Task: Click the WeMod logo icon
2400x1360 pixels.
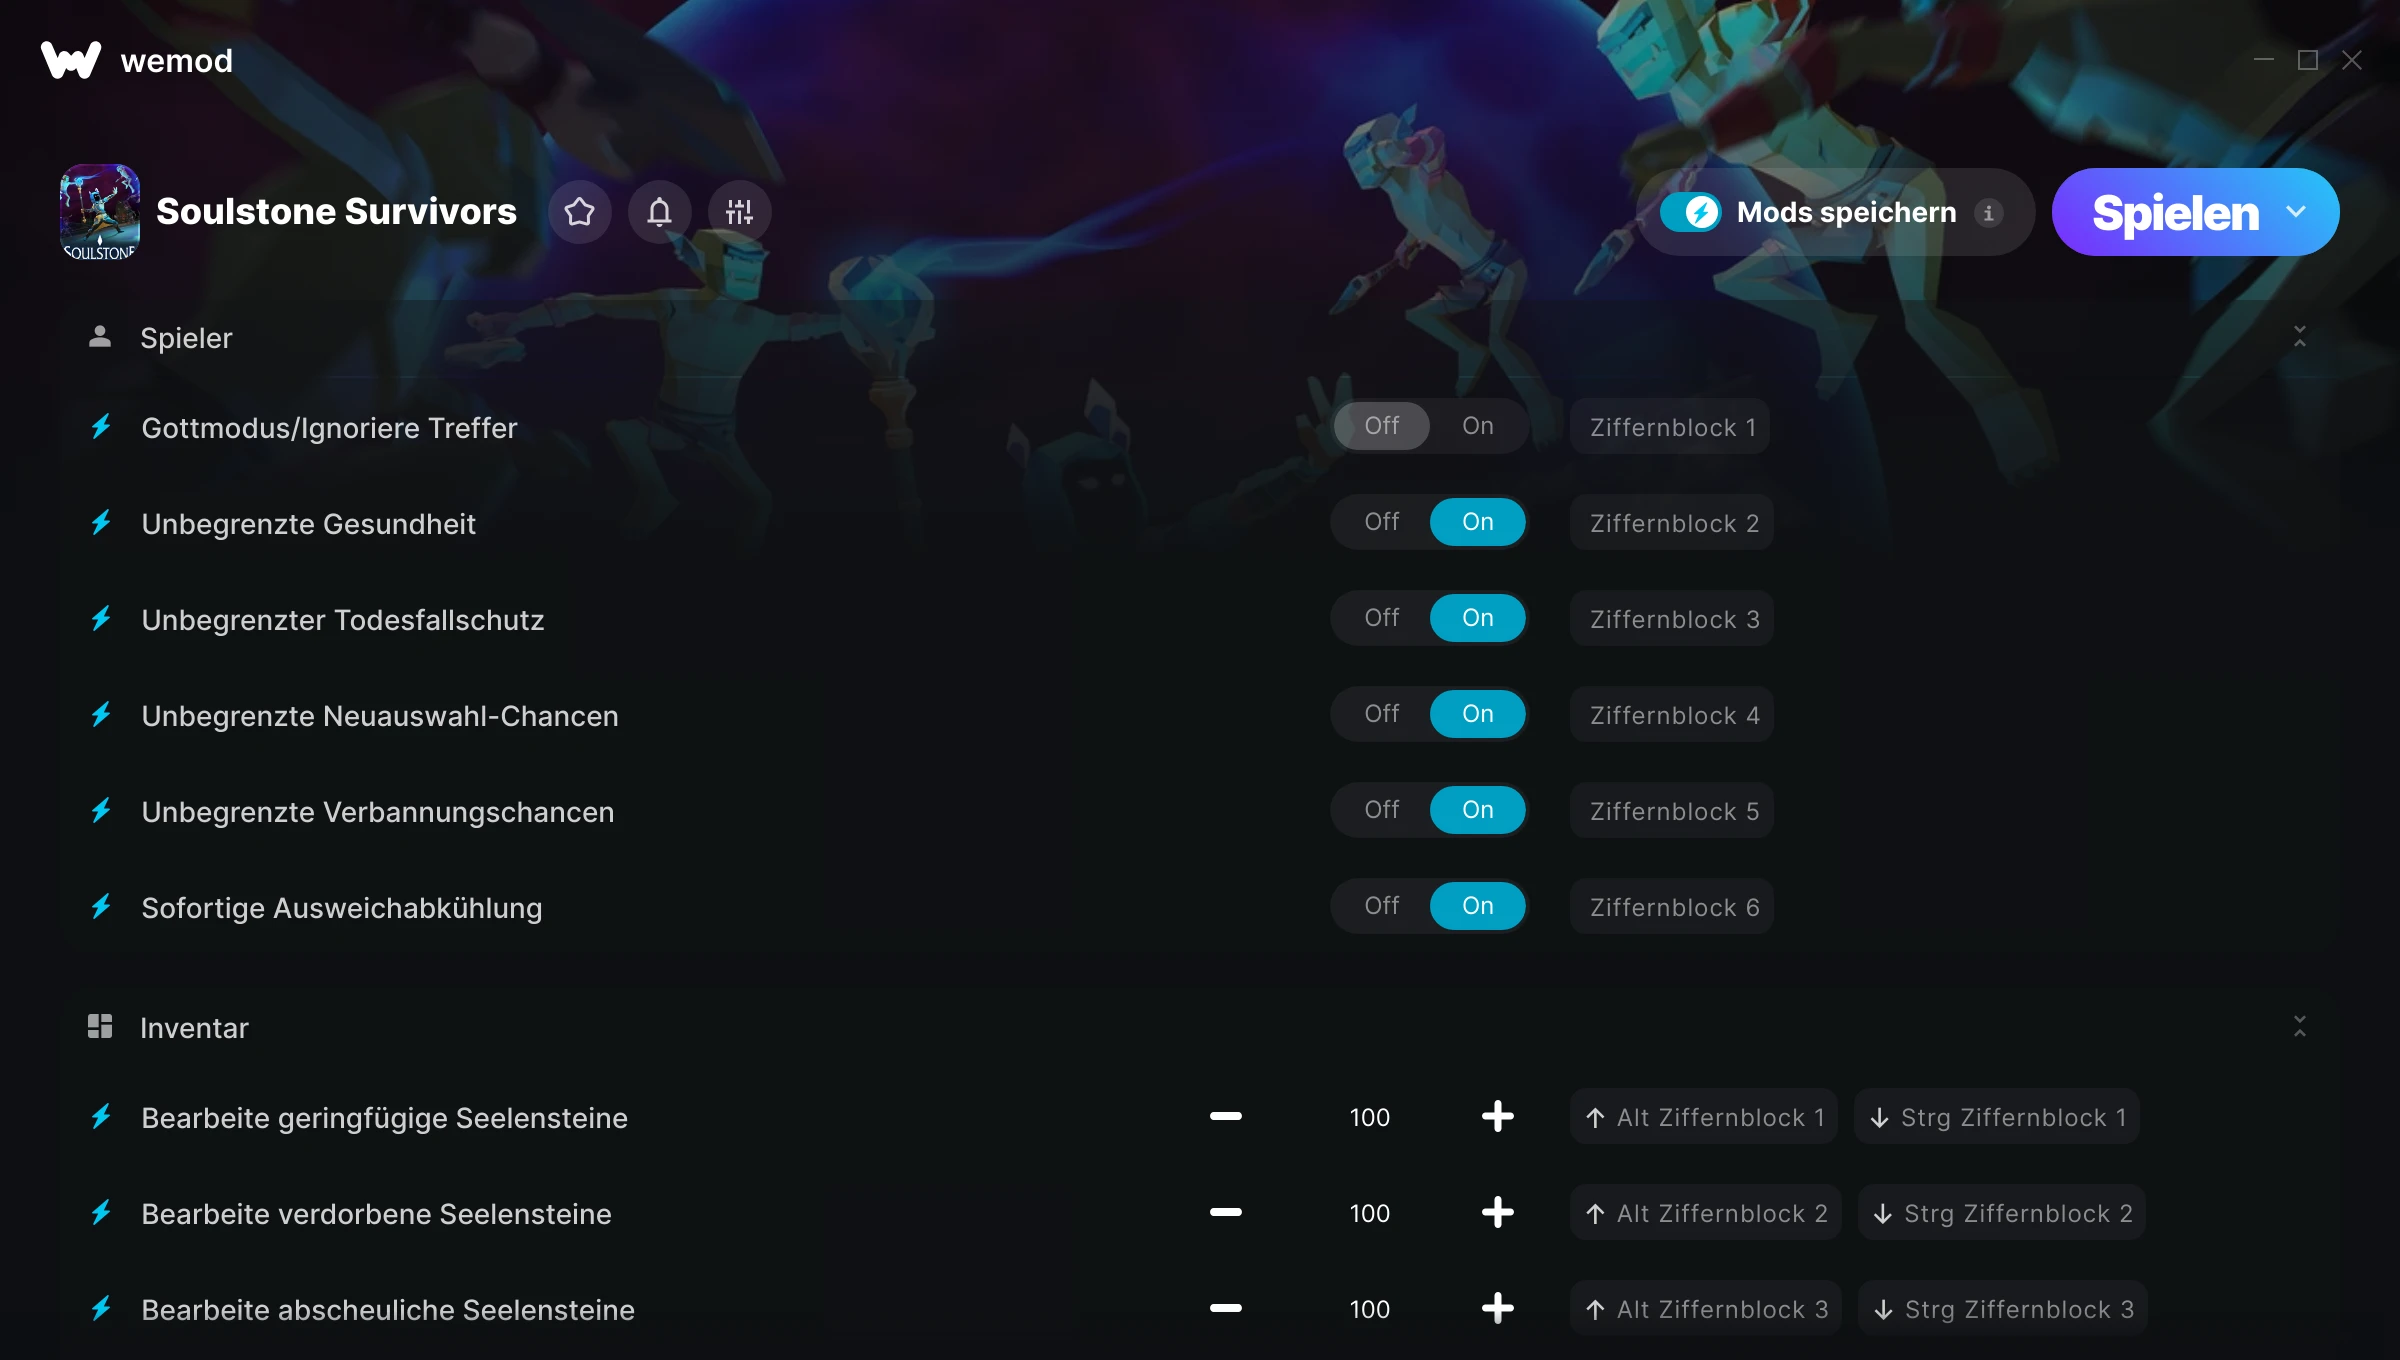Action: point(71,61)
